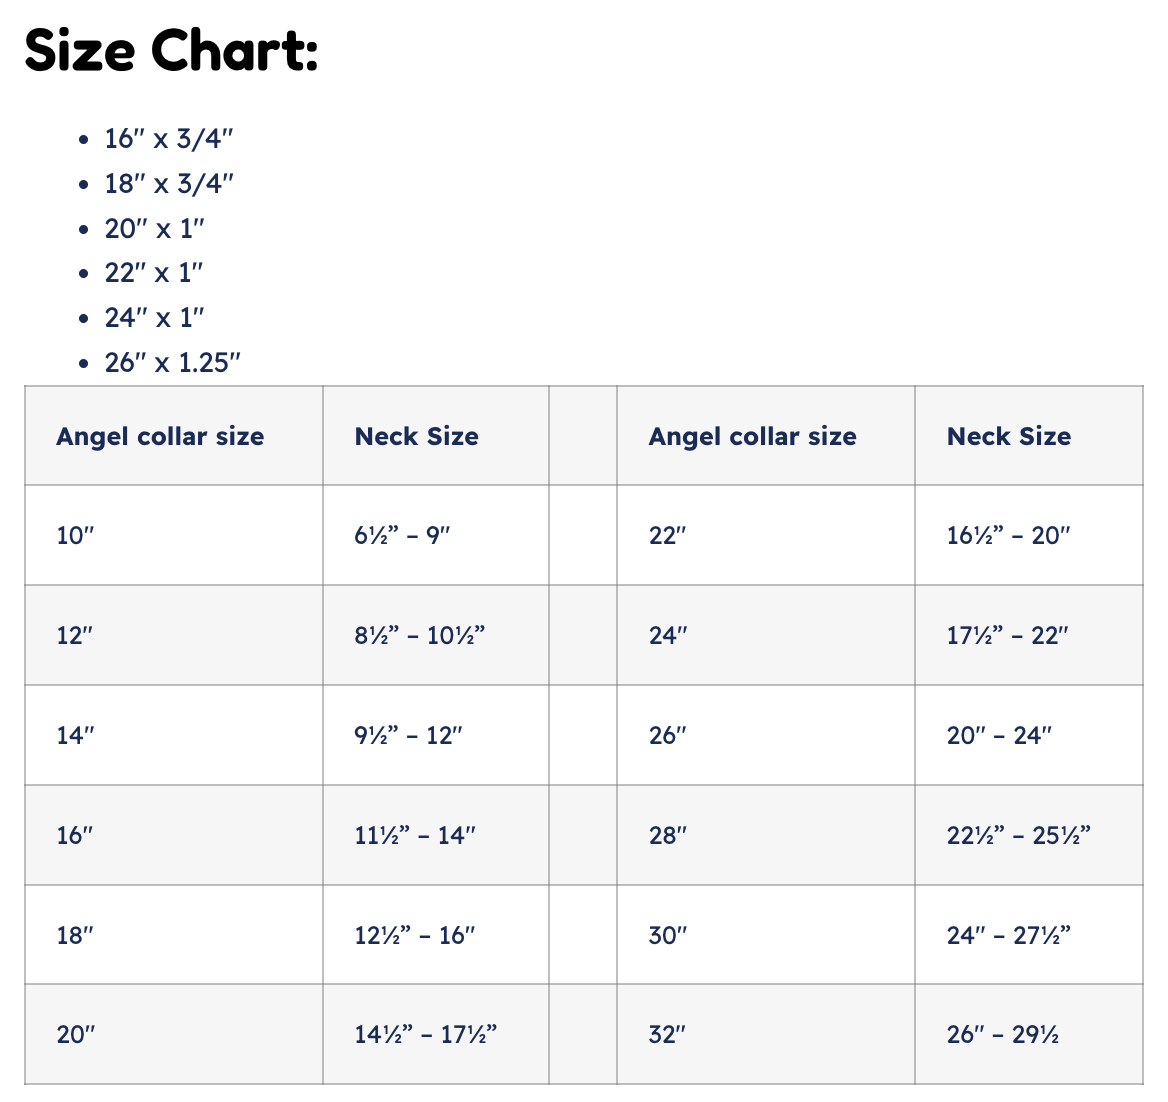Image resolution: width=1168 pixels, height=1102 pixels.
Task: Click the 20″ x 1″ bullet entry
Action: pyautogui.click(x=154, y=228)
